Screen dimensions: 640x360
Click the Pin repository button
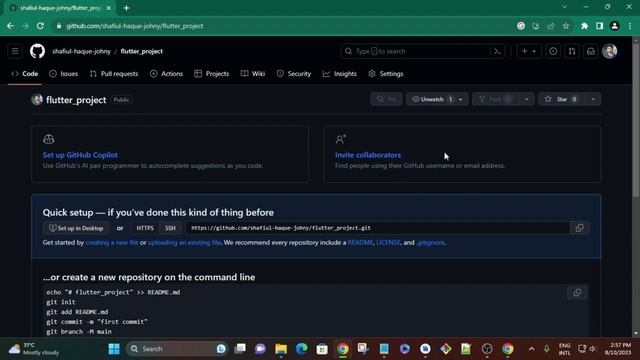coord(387,99)
